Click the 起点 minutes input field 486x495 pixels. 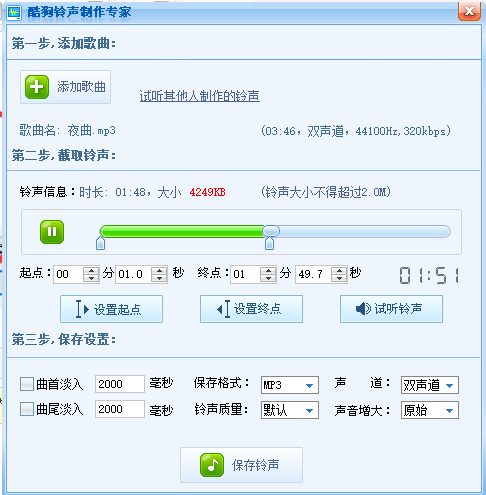[x=68, y=274]
